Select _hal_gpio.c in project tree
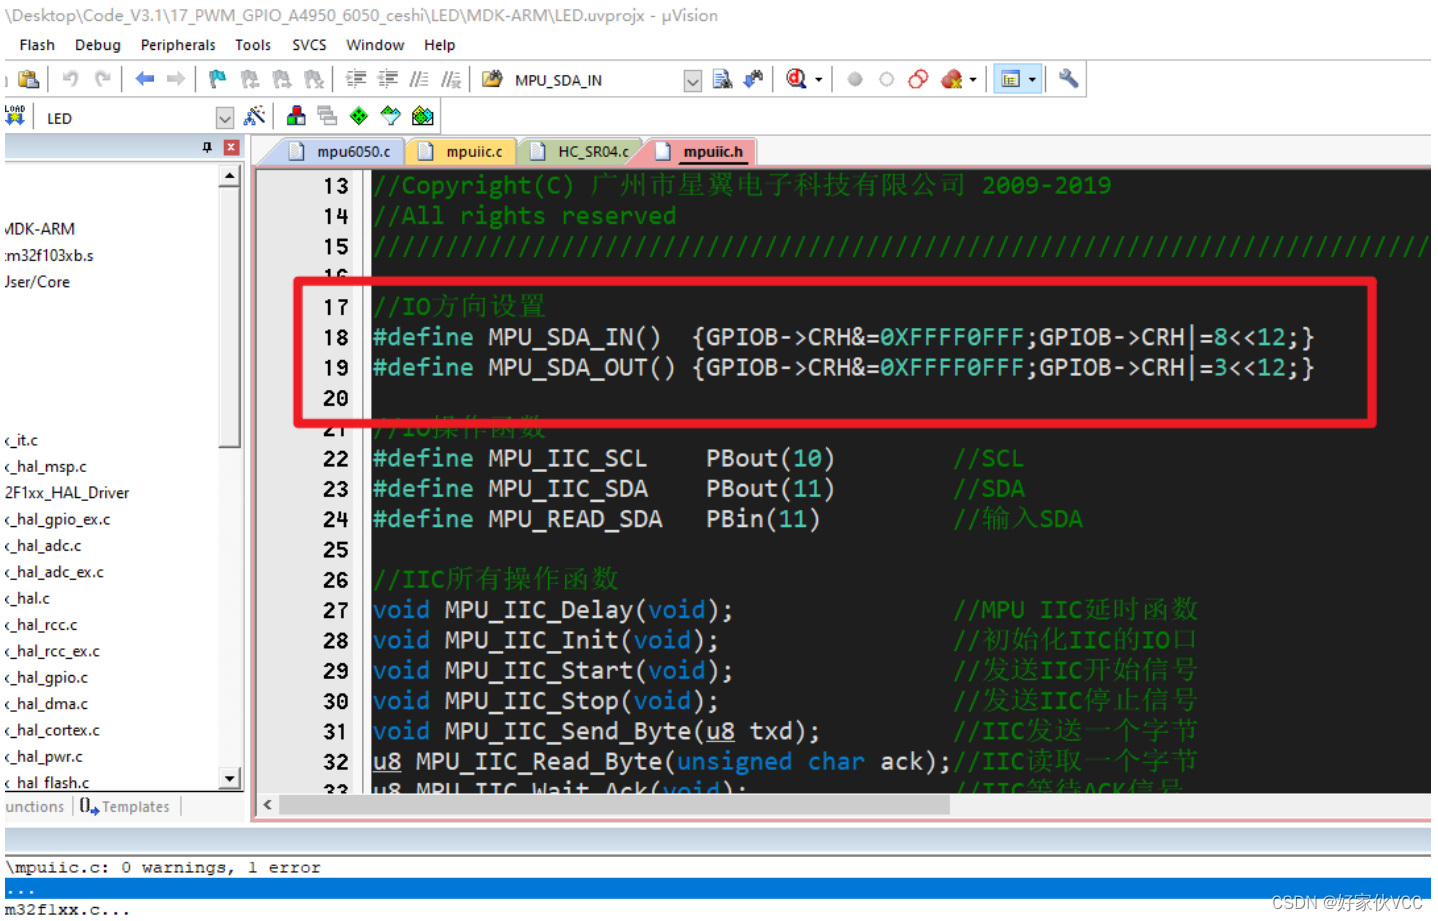 pos(48,677)
